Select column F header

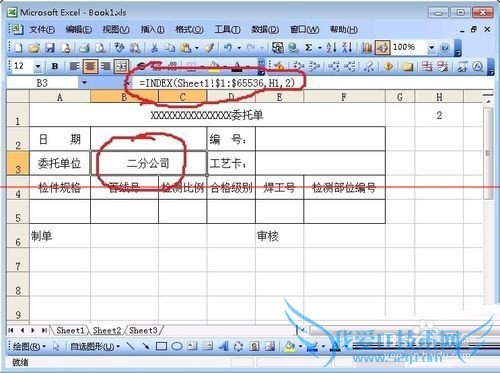[x=344, y=97]
